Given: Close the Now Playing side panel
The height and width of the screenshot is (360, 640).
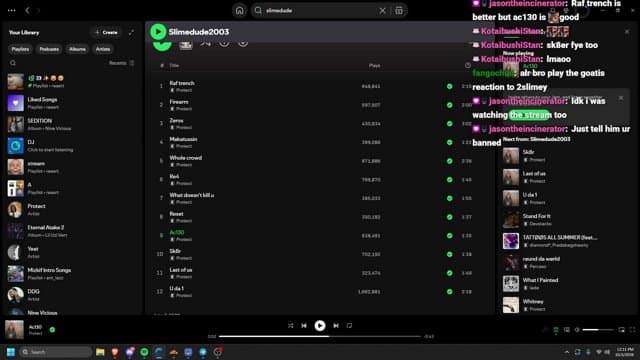Looking at the screenshot, I should tap(627, 32).
